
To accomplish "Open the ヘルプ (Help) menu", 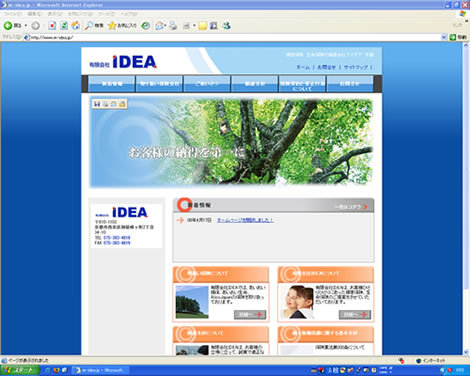I will [x=129, y=14].
